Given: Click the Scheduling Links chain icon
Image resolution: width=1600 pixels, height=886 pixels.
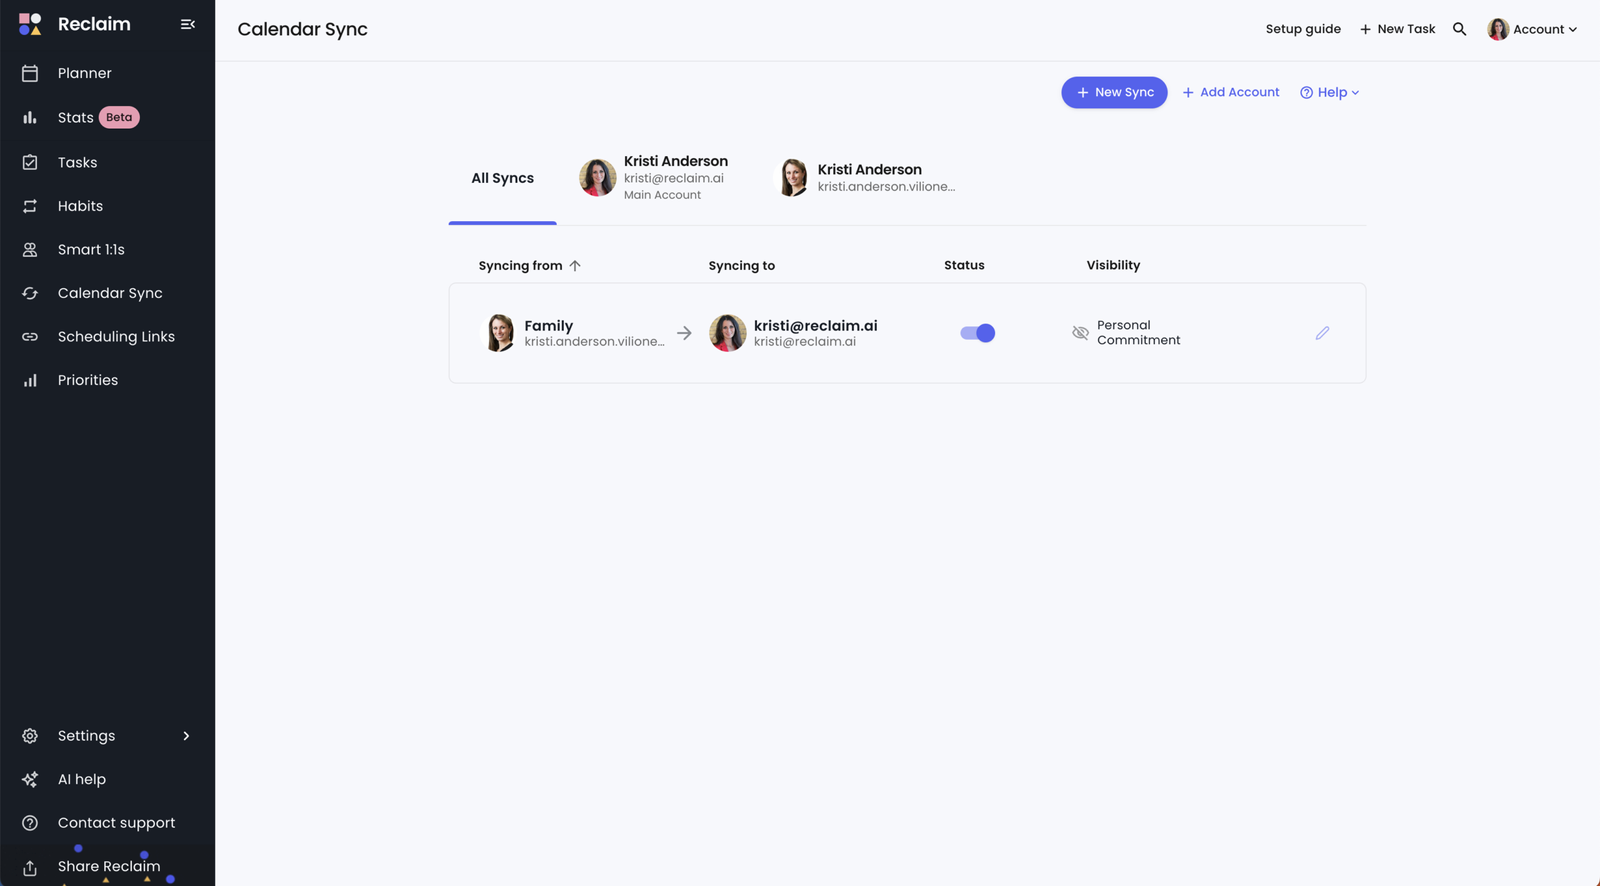Looking at the screenshot, I should click(30, 337).
